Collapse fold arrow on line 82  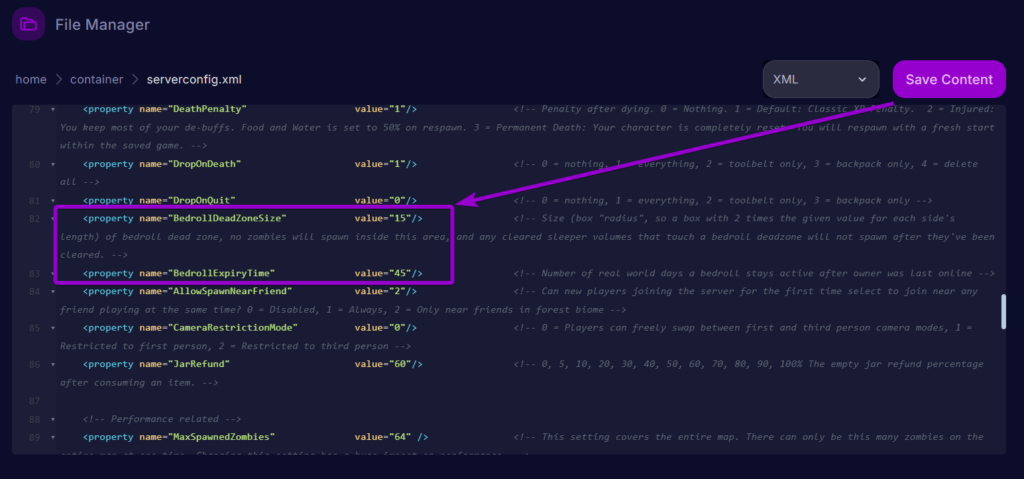click(x=52, y=218)
